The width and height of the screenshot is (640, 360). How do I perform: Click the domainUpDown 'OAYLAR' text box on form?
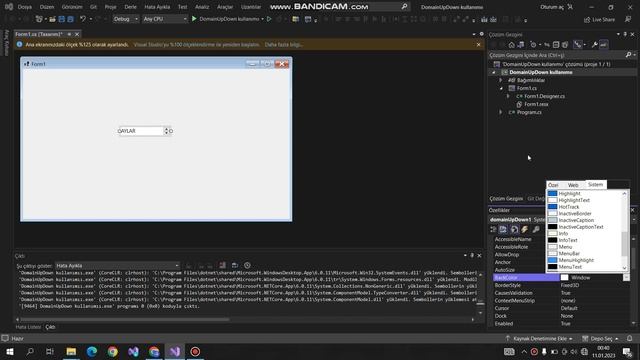tap(140, 131)
